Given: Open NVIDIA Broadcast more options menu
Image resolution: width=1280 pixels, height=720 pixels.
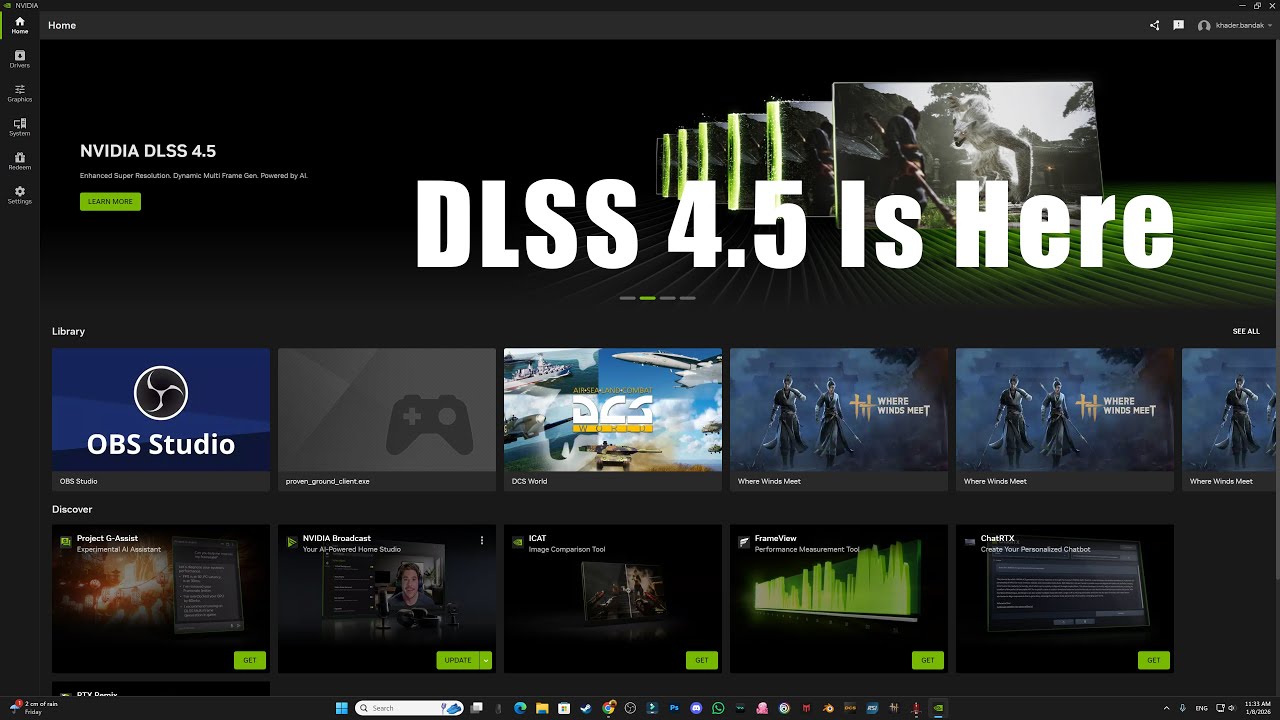Looking at the screenshot, I should [x=482, y=540].
